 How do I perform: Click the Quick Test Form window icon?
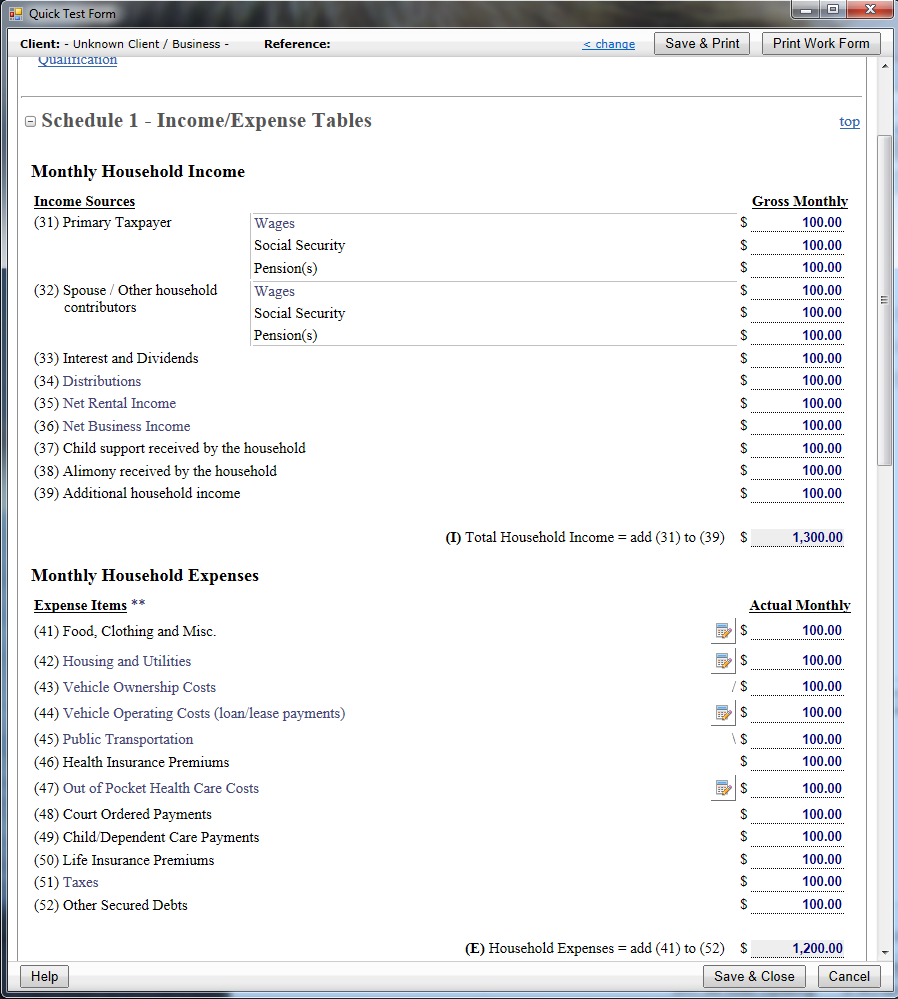pos(16,13)
